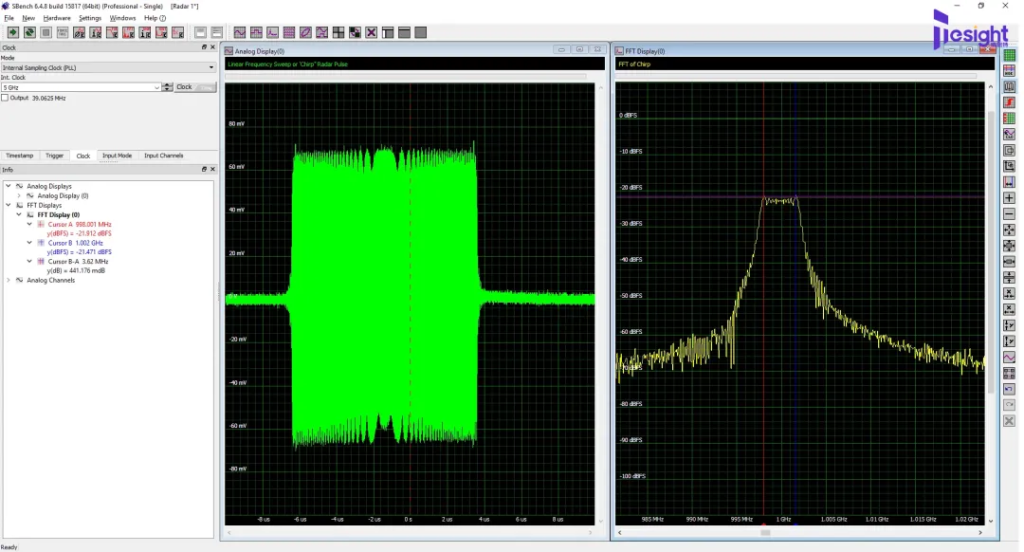
Task: Switch to the Trigger tab
Action: coord(54,155)
